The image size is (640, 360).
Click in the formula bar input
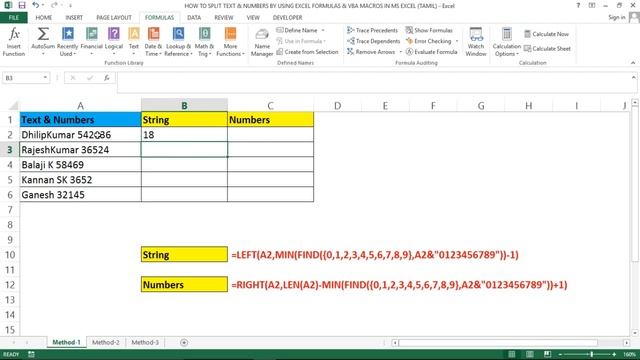click(x=373, y=82)
